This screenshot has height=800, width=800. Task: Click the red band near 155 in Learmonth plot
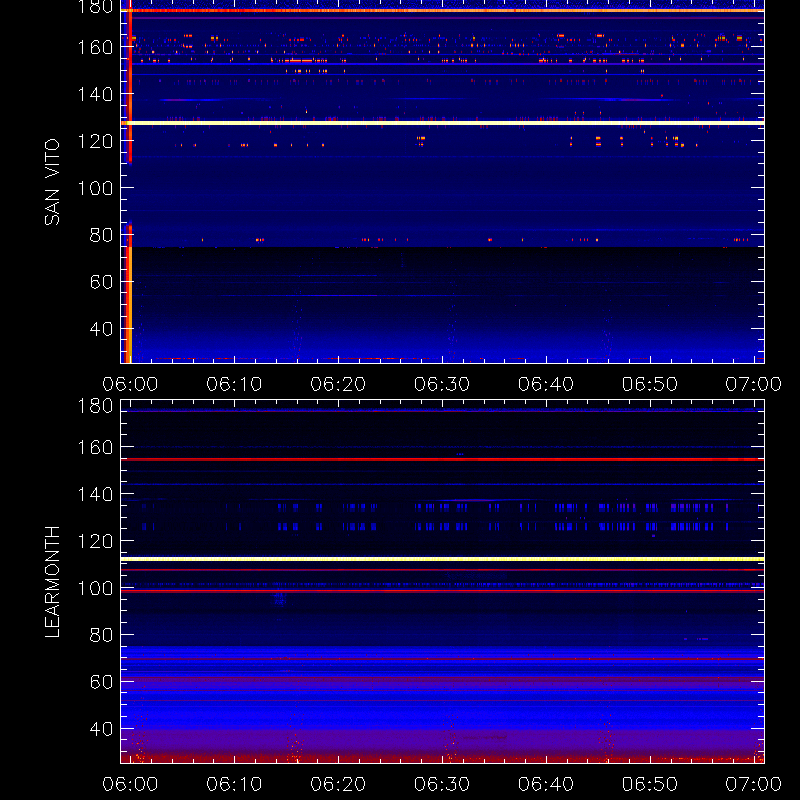[x=442, y=459]
